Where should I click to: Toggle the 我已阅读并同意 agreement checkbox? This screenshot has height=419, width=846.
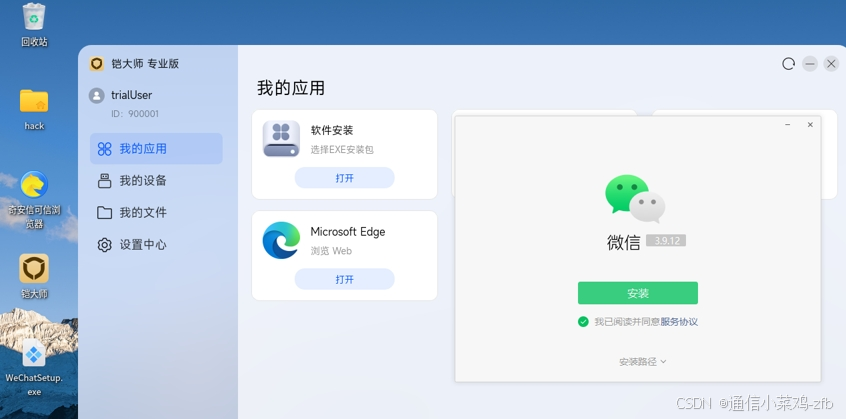click(x=583, y=322)
